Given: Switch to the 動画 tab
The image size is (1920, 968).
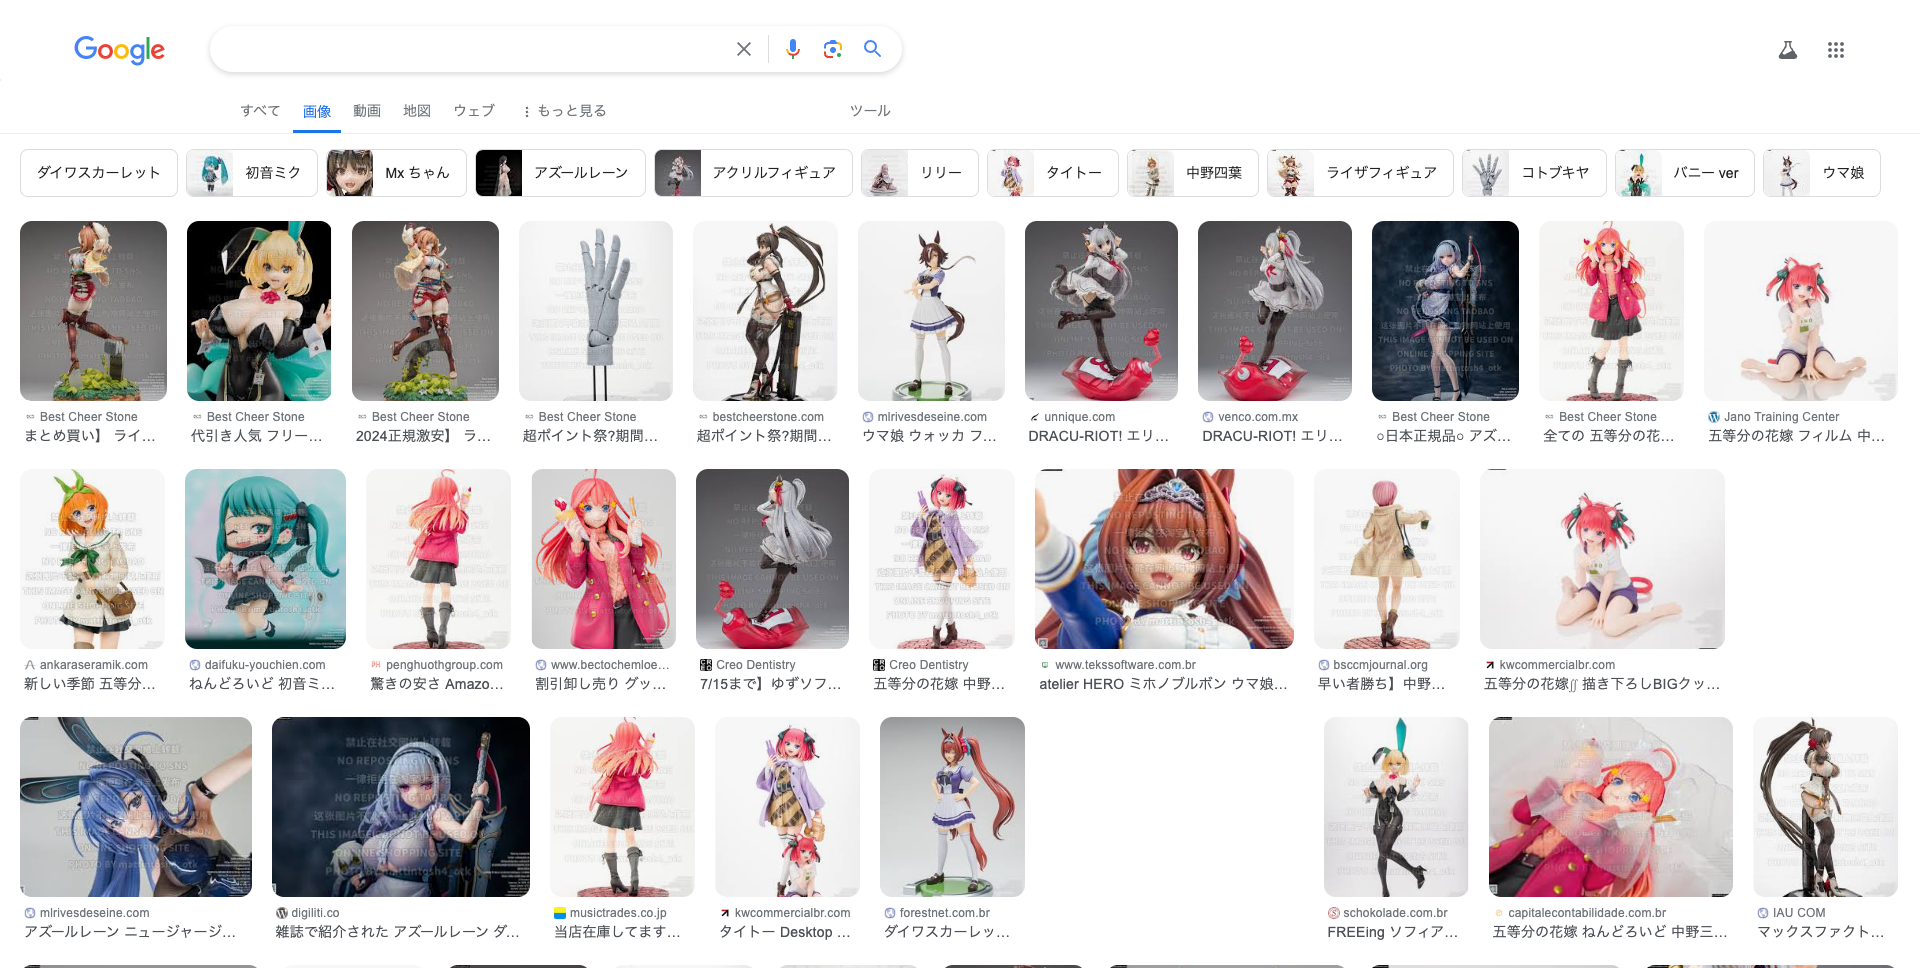Looking at the screenshot, I should [x=367, y=111].
